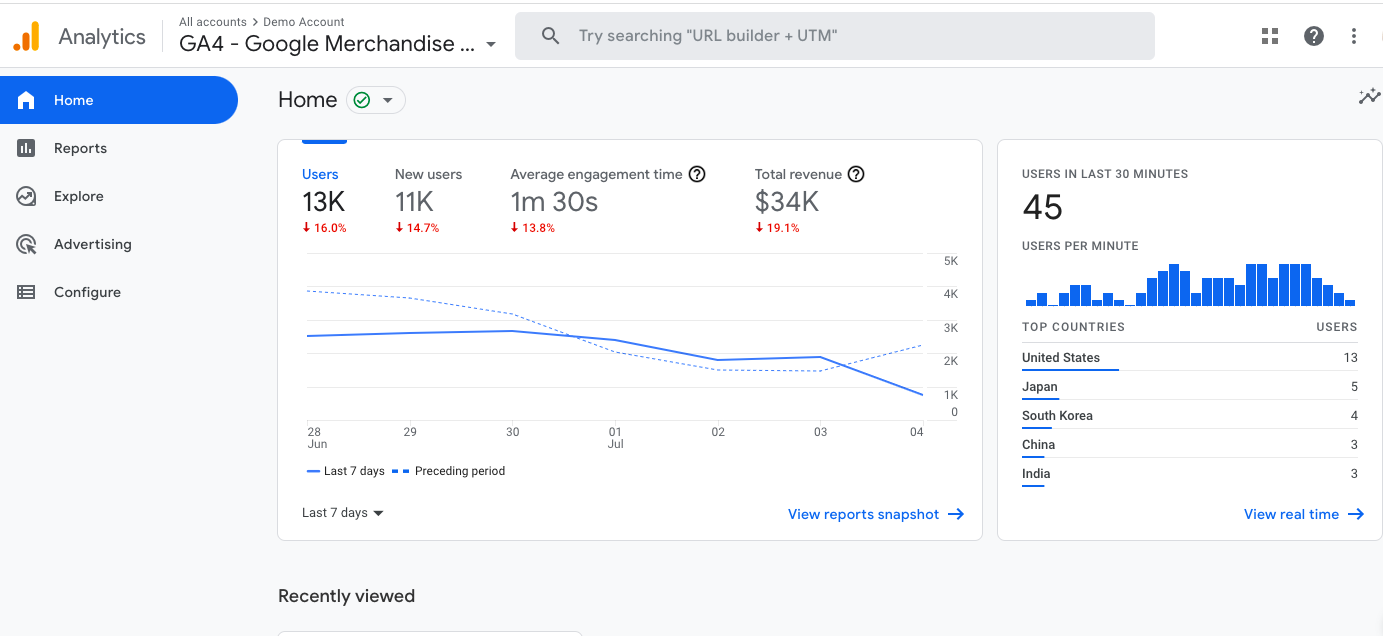Click arrow icon beside View reports snapshot
1383x636 pixels.
tap(956, 514)
